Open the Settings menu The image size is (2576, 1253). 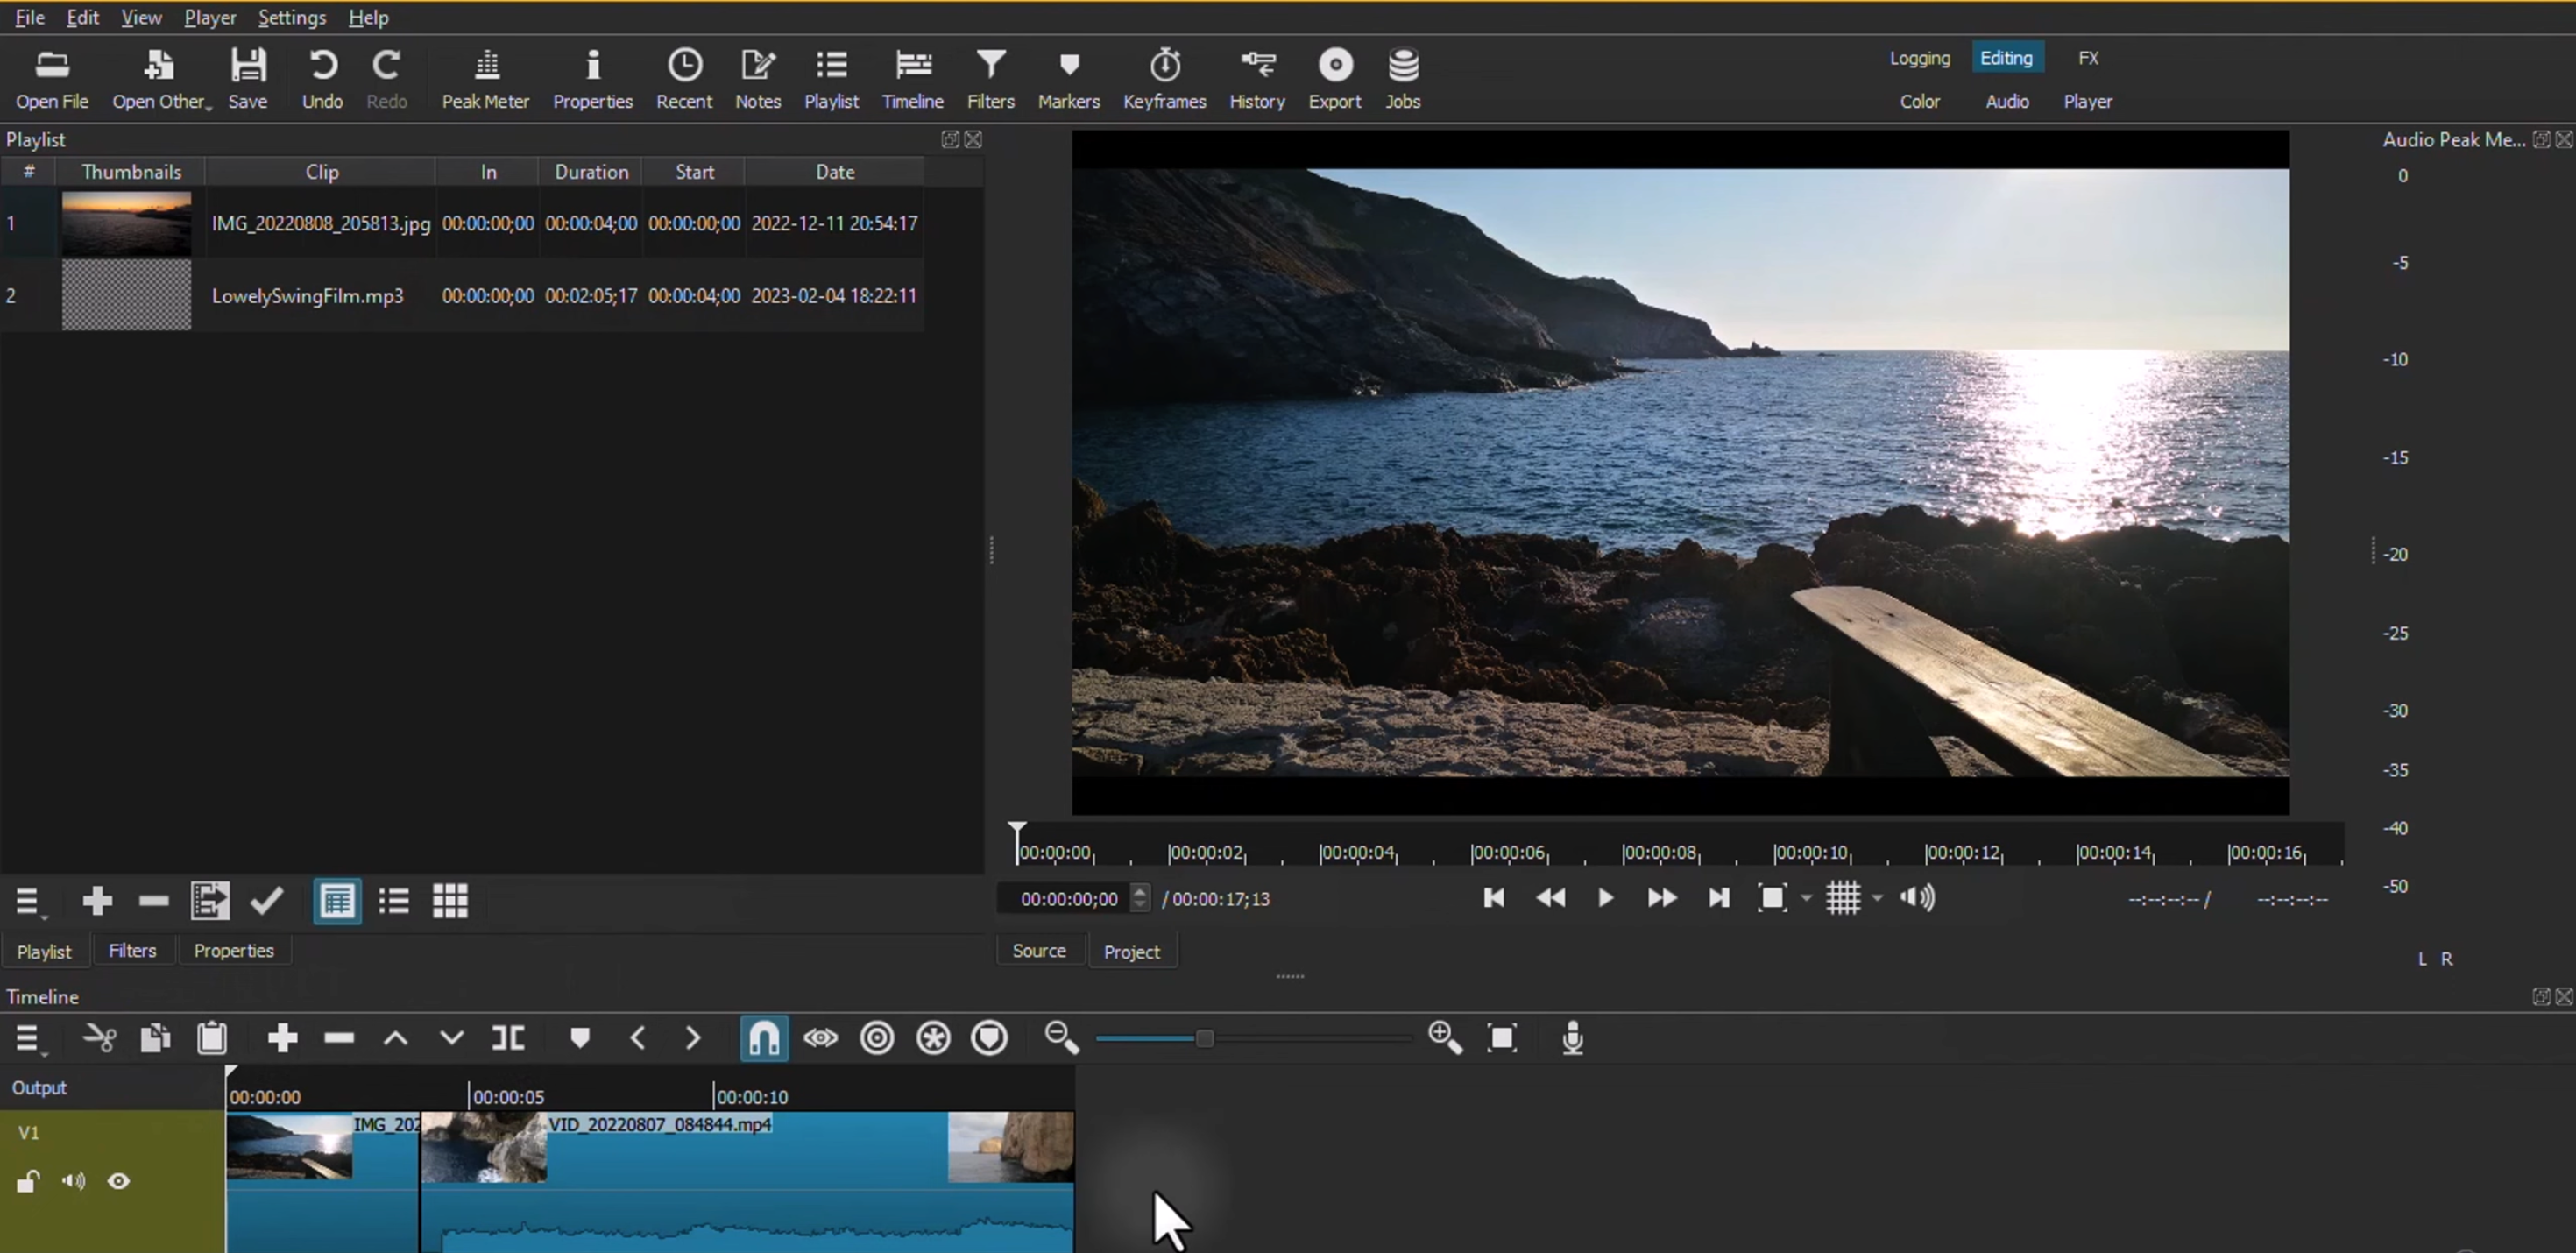[291, 17]
